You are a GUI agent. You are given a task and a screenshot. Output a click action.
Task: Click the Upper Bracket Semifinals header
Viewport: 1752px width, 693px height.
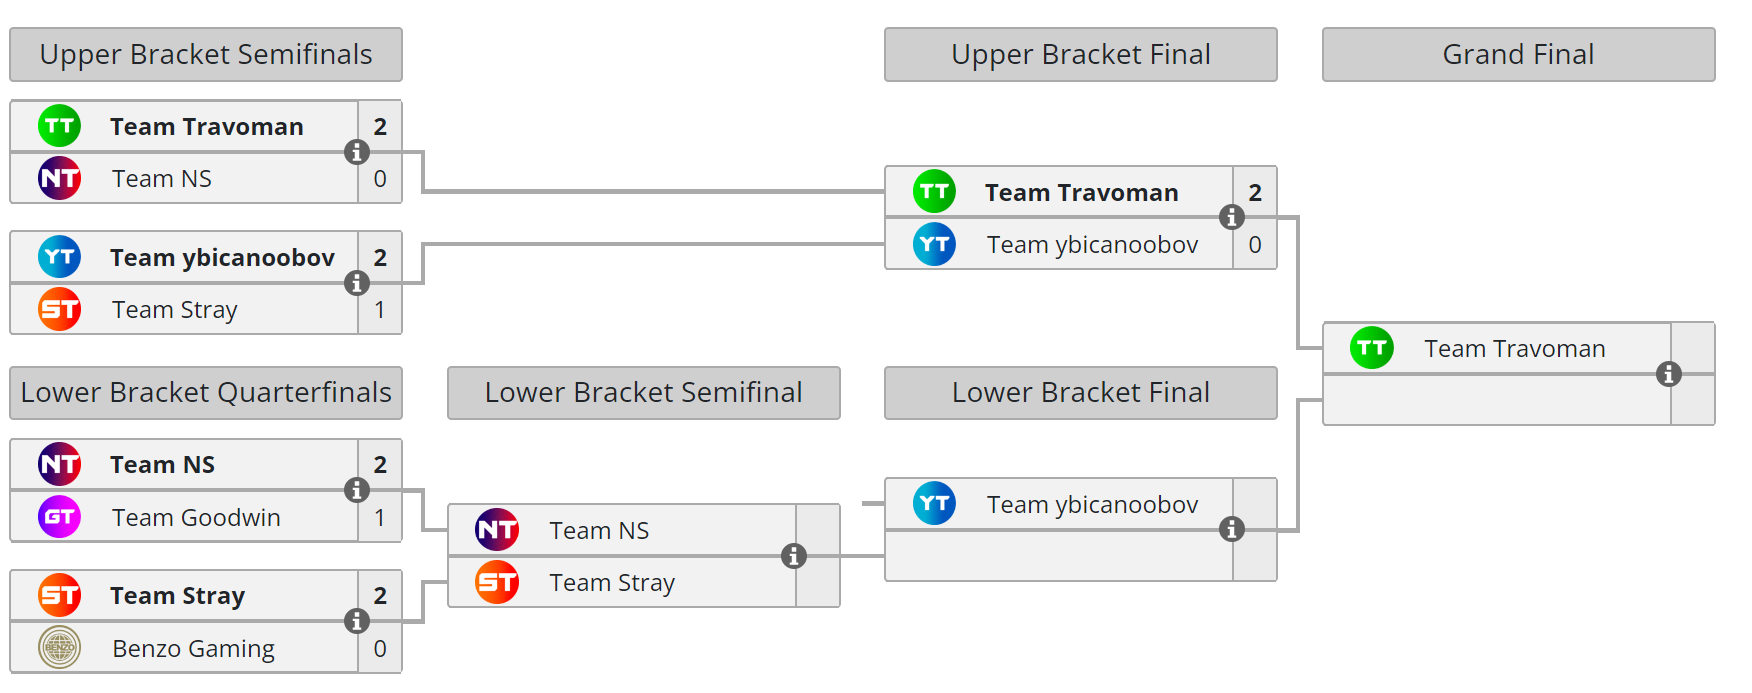click(x=206, y=55)
